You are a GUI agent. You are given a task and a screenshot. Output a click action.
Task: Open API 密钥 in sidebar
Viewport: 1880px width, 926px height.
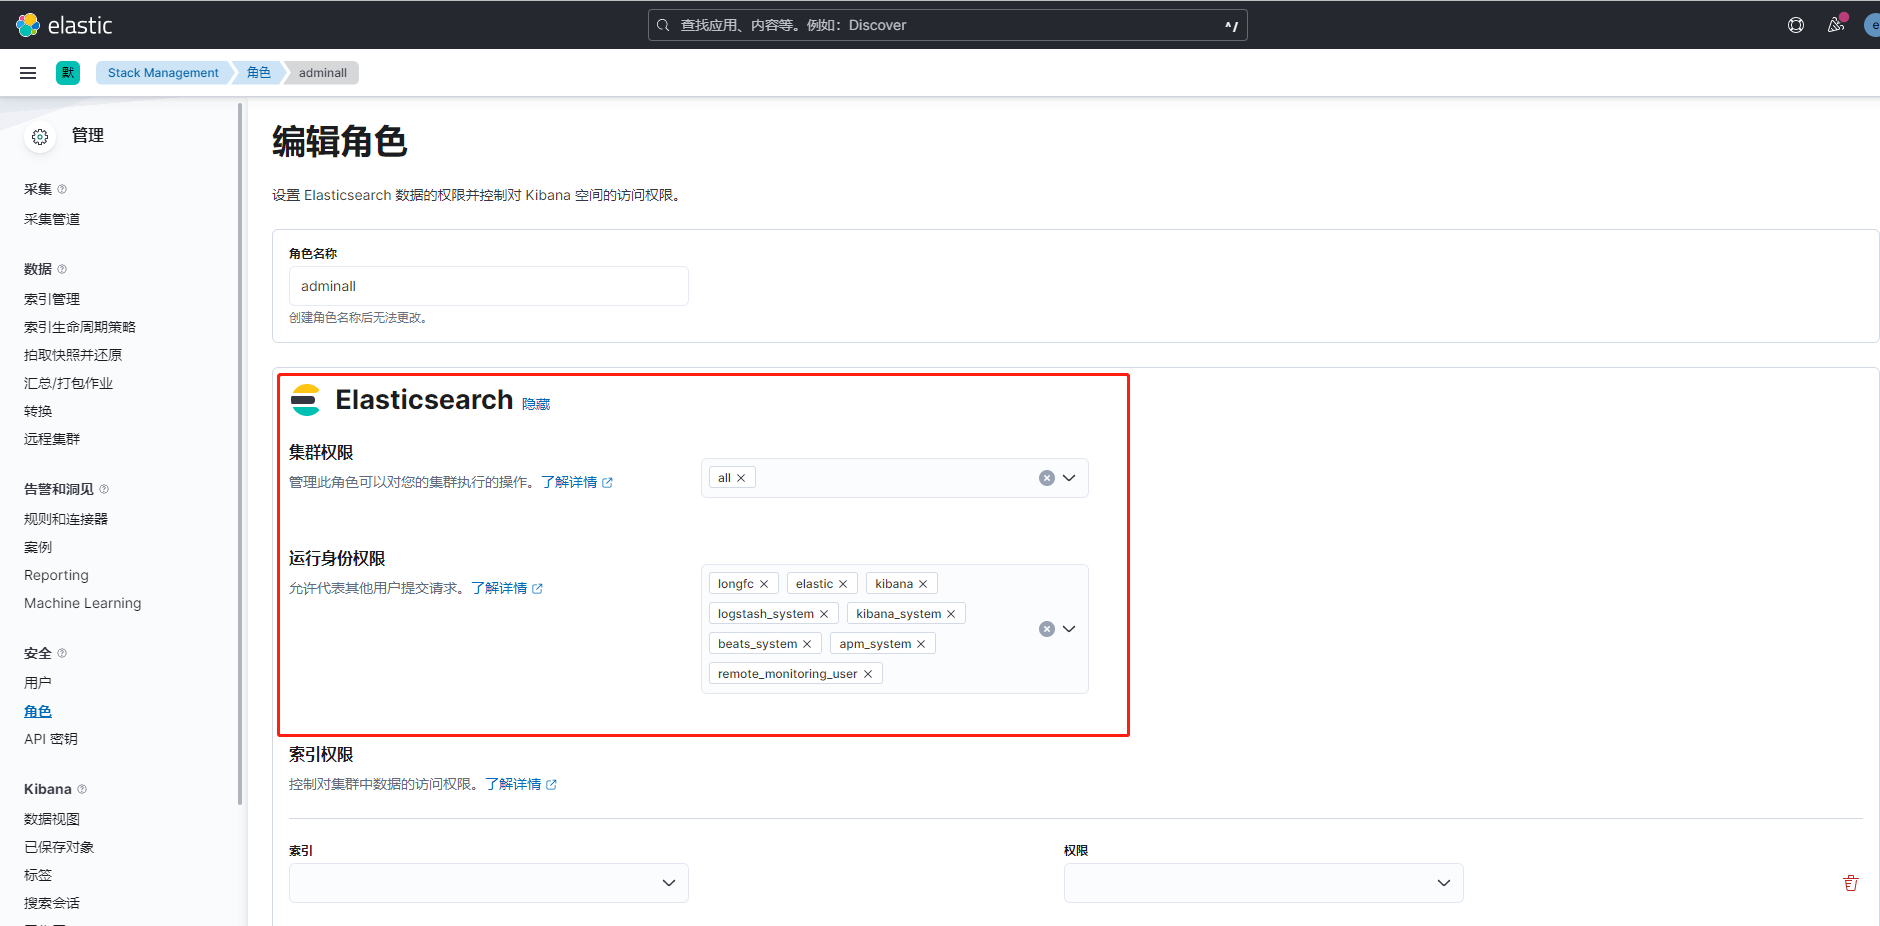51,739
